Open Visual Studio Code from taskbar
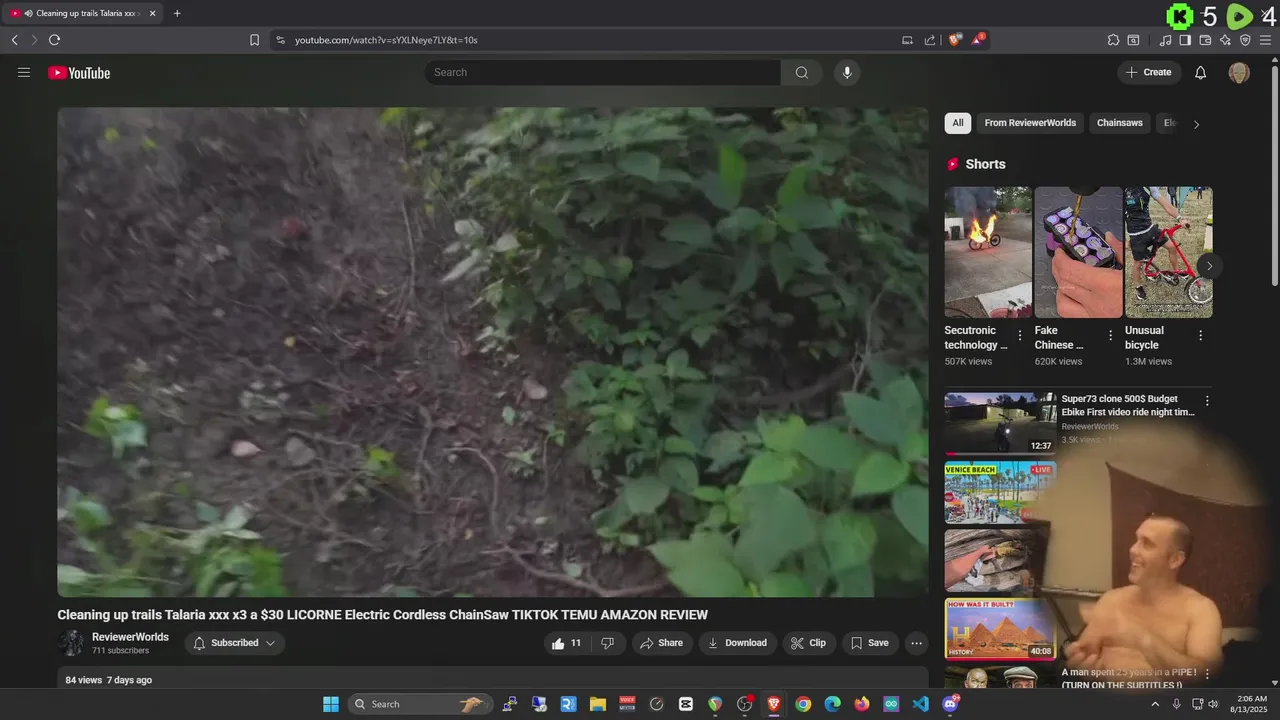The height and width of the screenshot is (720, 1280). (920, 704)
